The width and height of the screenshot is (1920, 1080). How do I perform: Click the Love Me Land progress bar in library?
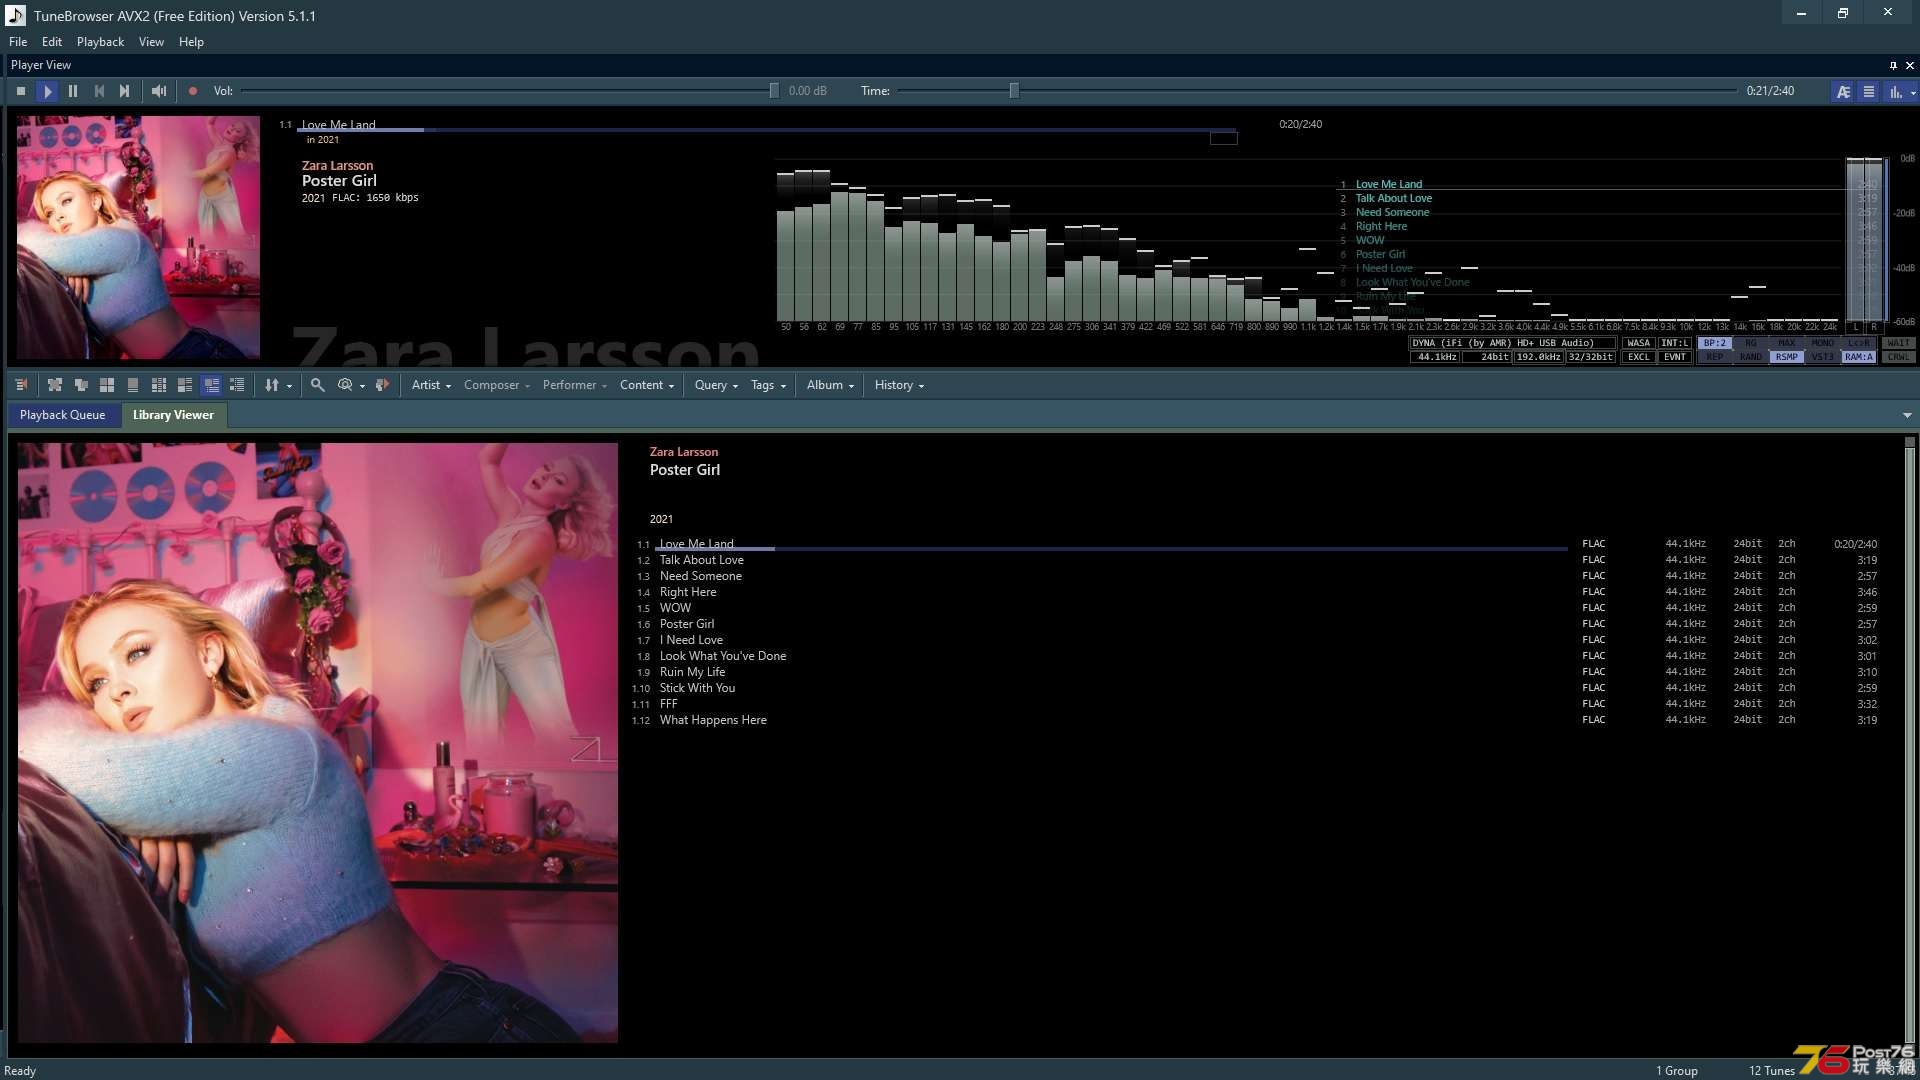[1111, 549]
